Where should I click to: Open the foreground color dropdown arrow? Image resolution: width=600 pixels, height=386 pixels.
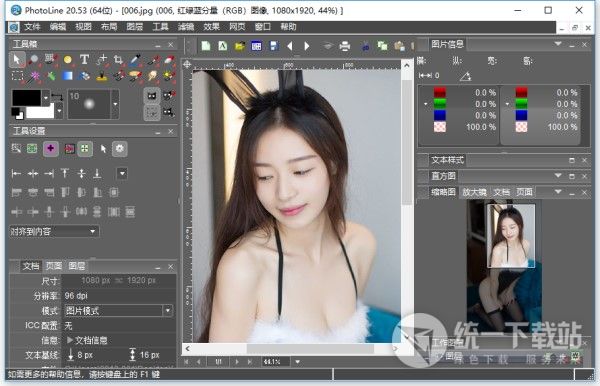(x=46, y=98)
